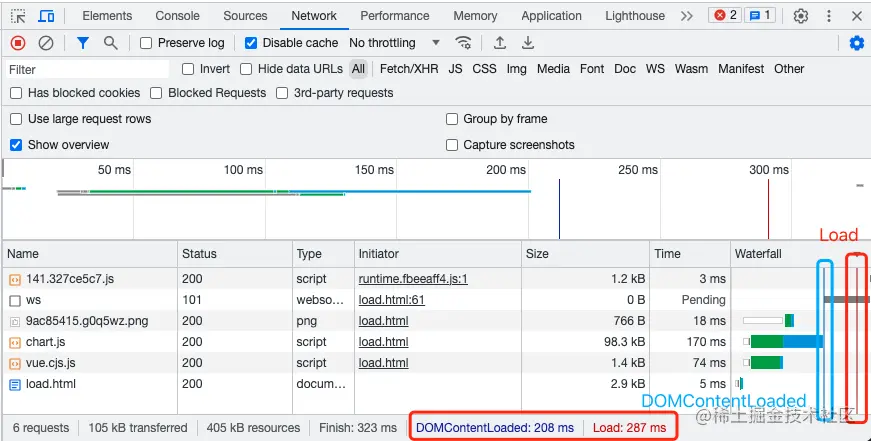
Task: Click into the Filter text field
Action: [x=88, y=69]
